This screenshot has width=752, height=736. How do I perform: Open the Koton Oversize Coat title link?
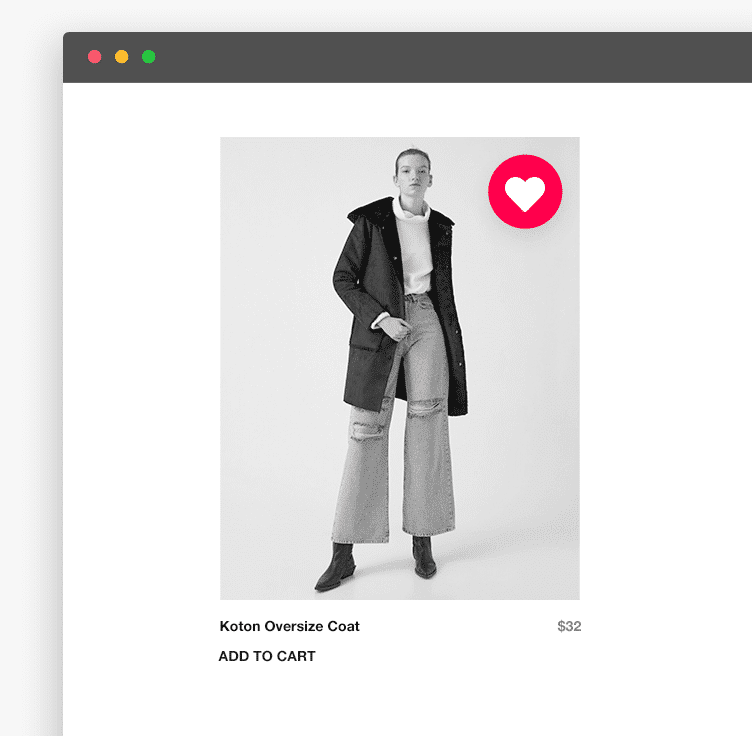[290, 626]
